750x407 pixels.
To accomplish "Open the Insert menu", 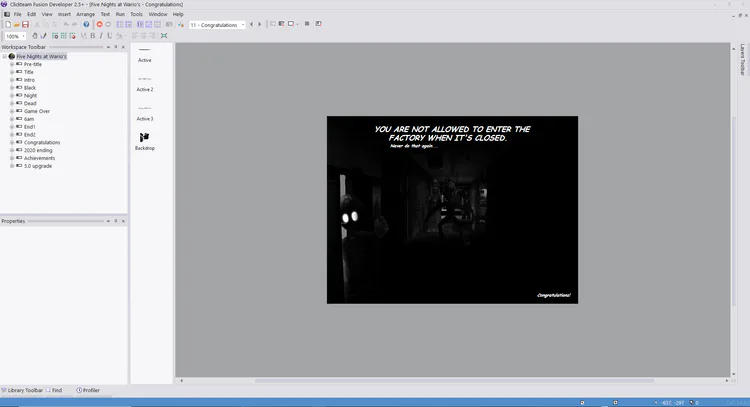I will (x=64, y=14).
